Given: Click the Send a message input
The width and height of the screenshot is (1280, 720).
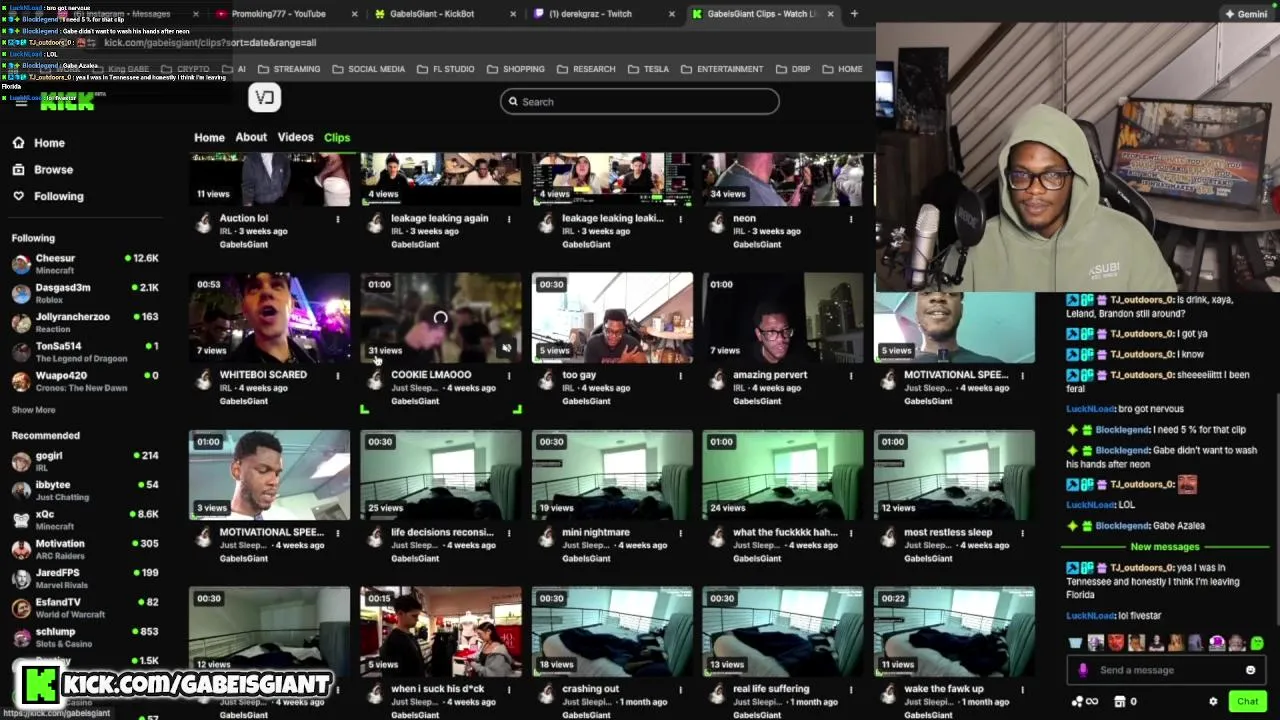Looking at the screenshot, I should tap(1165, 670).
